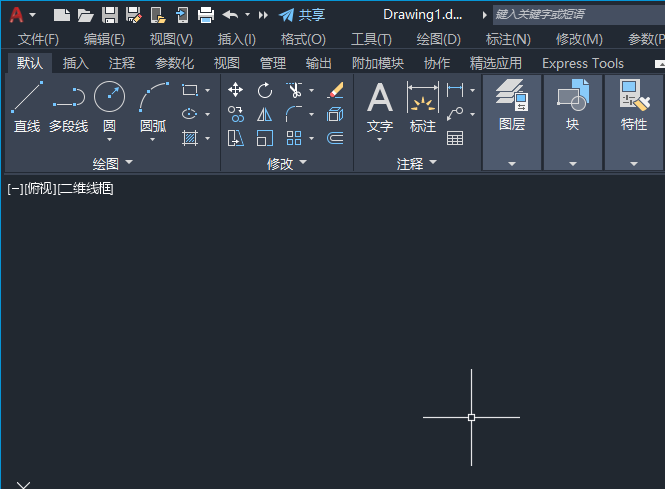665x489 pixels.
Task: Switch to the 附加模块 ribbon tab
Action: pyautogui.click(x=377, y=64)
